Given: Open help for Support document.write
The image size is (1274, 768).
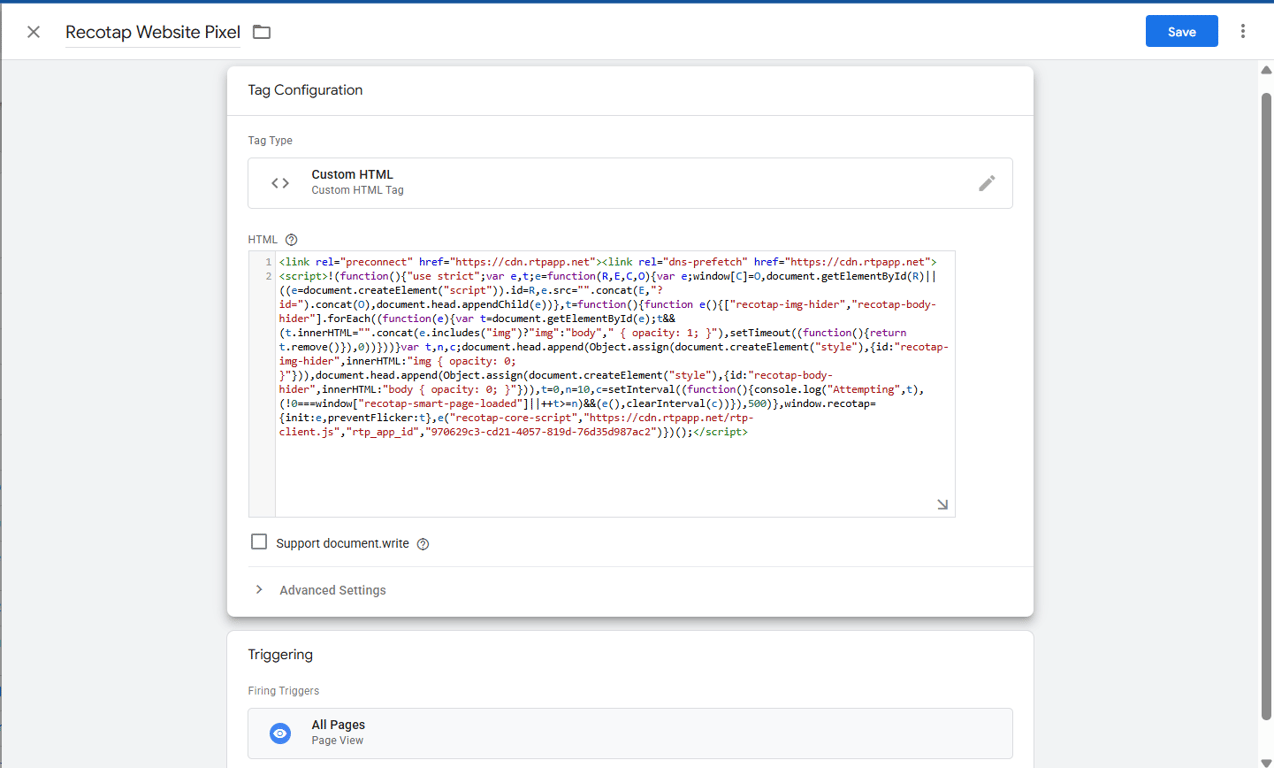Looking at the screenshot, I should click(x=423, y=544).
